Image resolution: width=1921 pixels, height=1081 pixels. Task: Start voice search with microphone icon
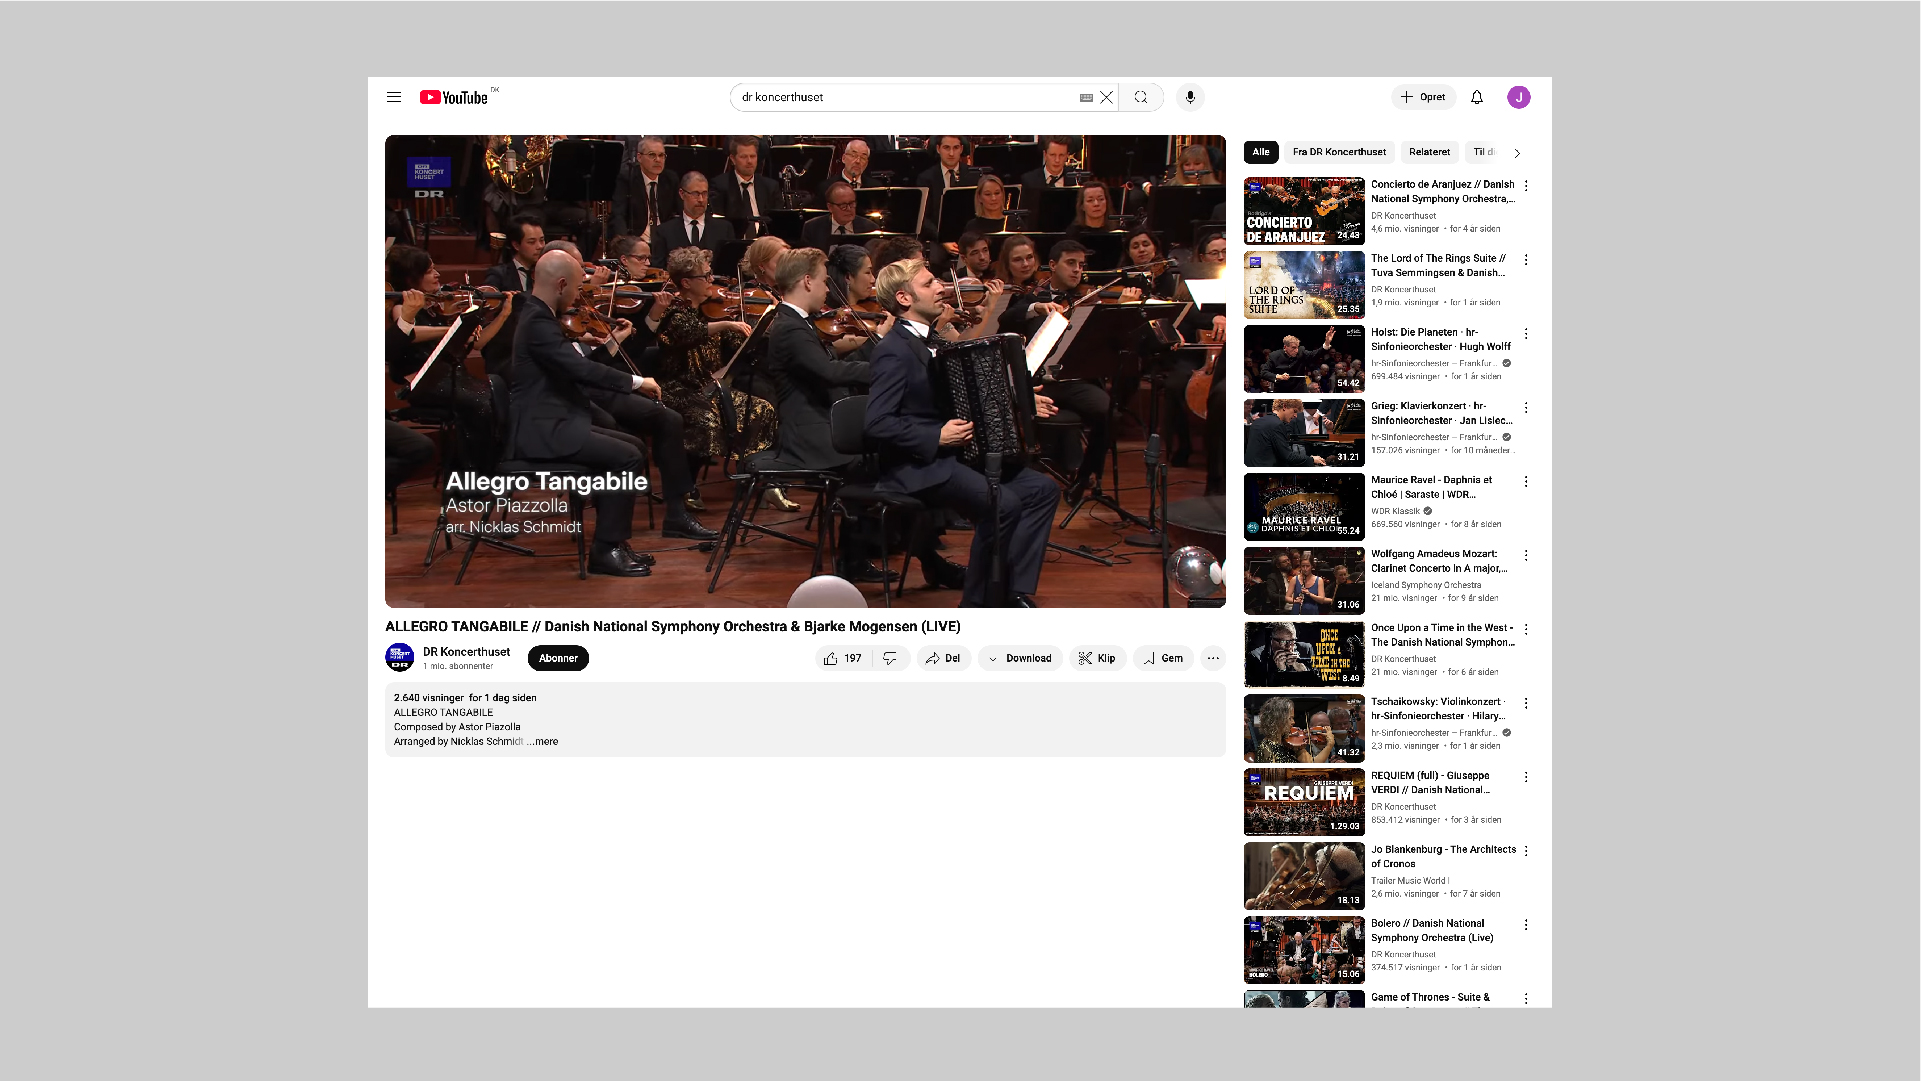(1190, 97)
